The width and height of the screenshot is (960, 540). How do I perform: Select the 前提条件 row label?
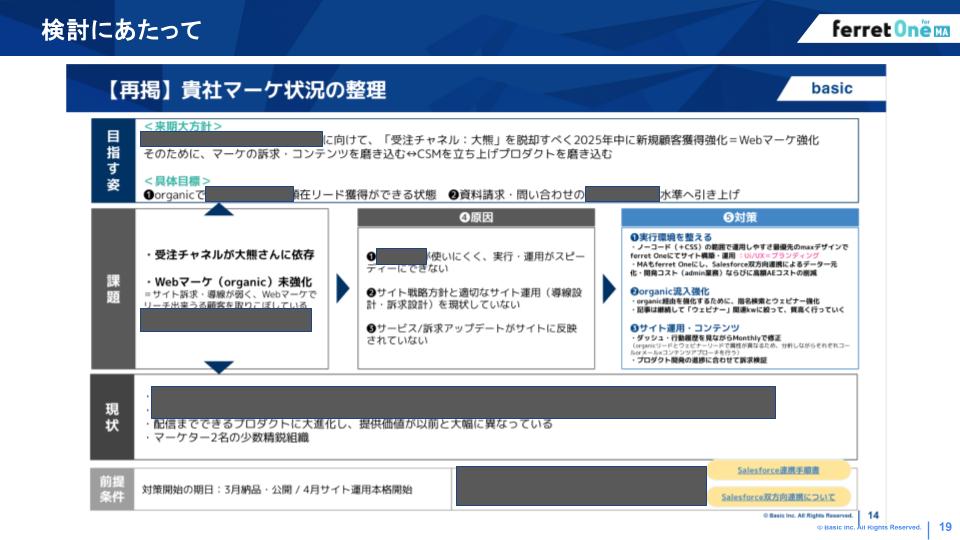112,490
